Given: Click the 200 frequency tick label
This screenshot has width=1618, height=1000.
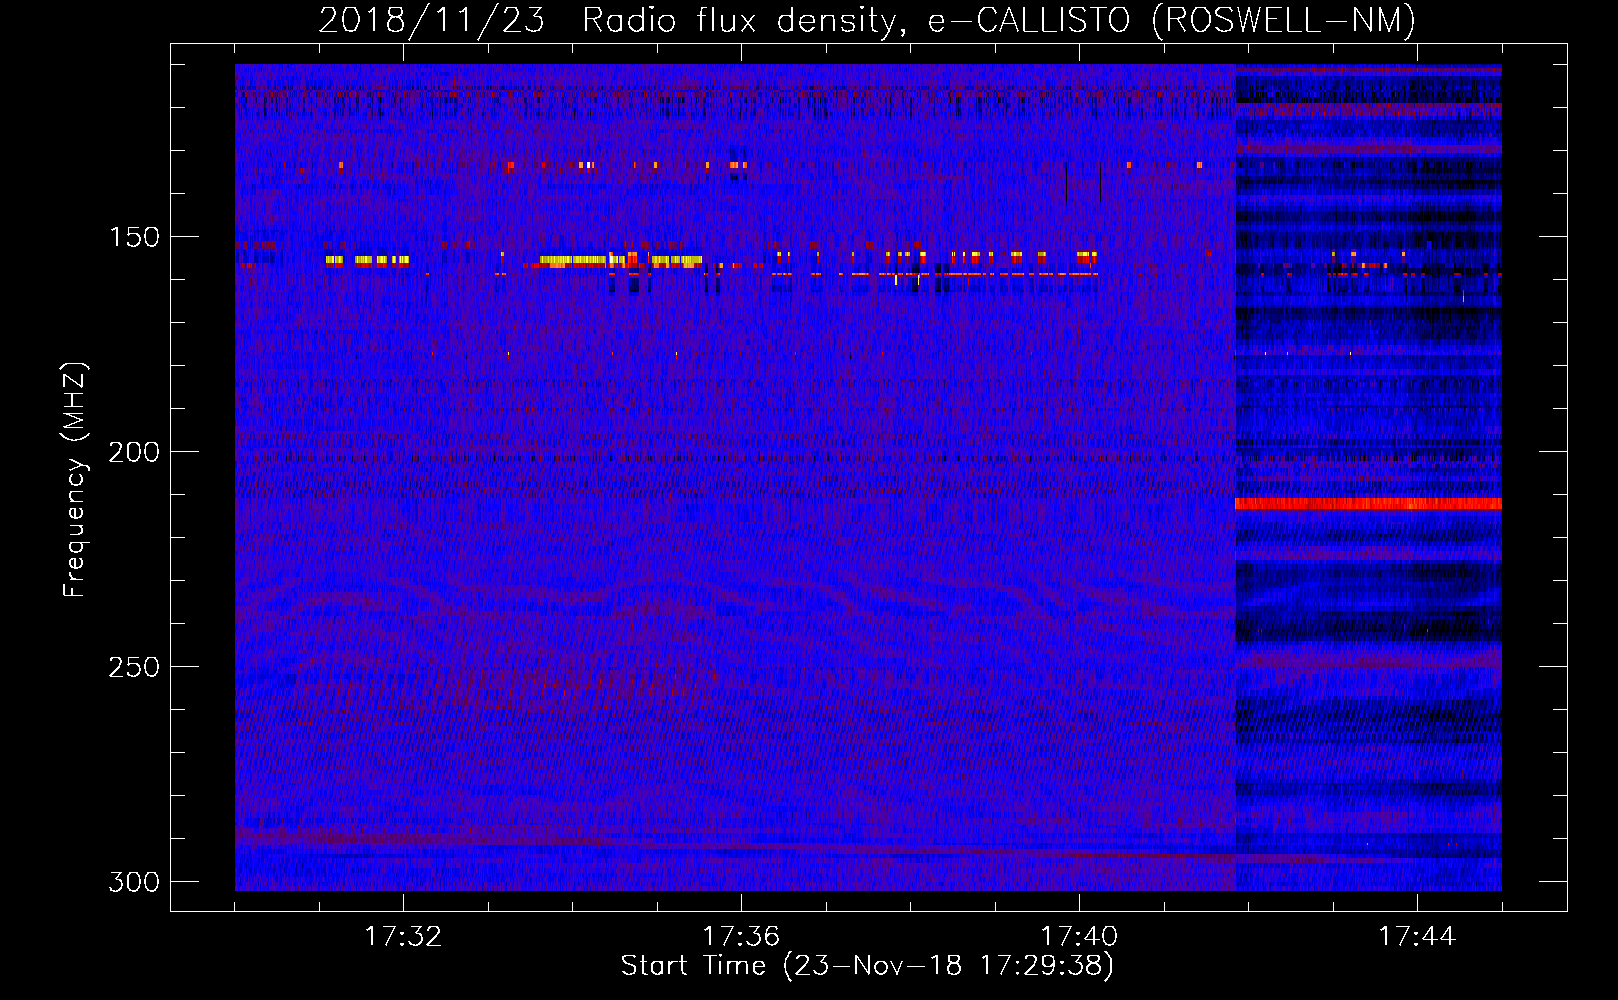Looking at the screenshot, I should 134,452.
